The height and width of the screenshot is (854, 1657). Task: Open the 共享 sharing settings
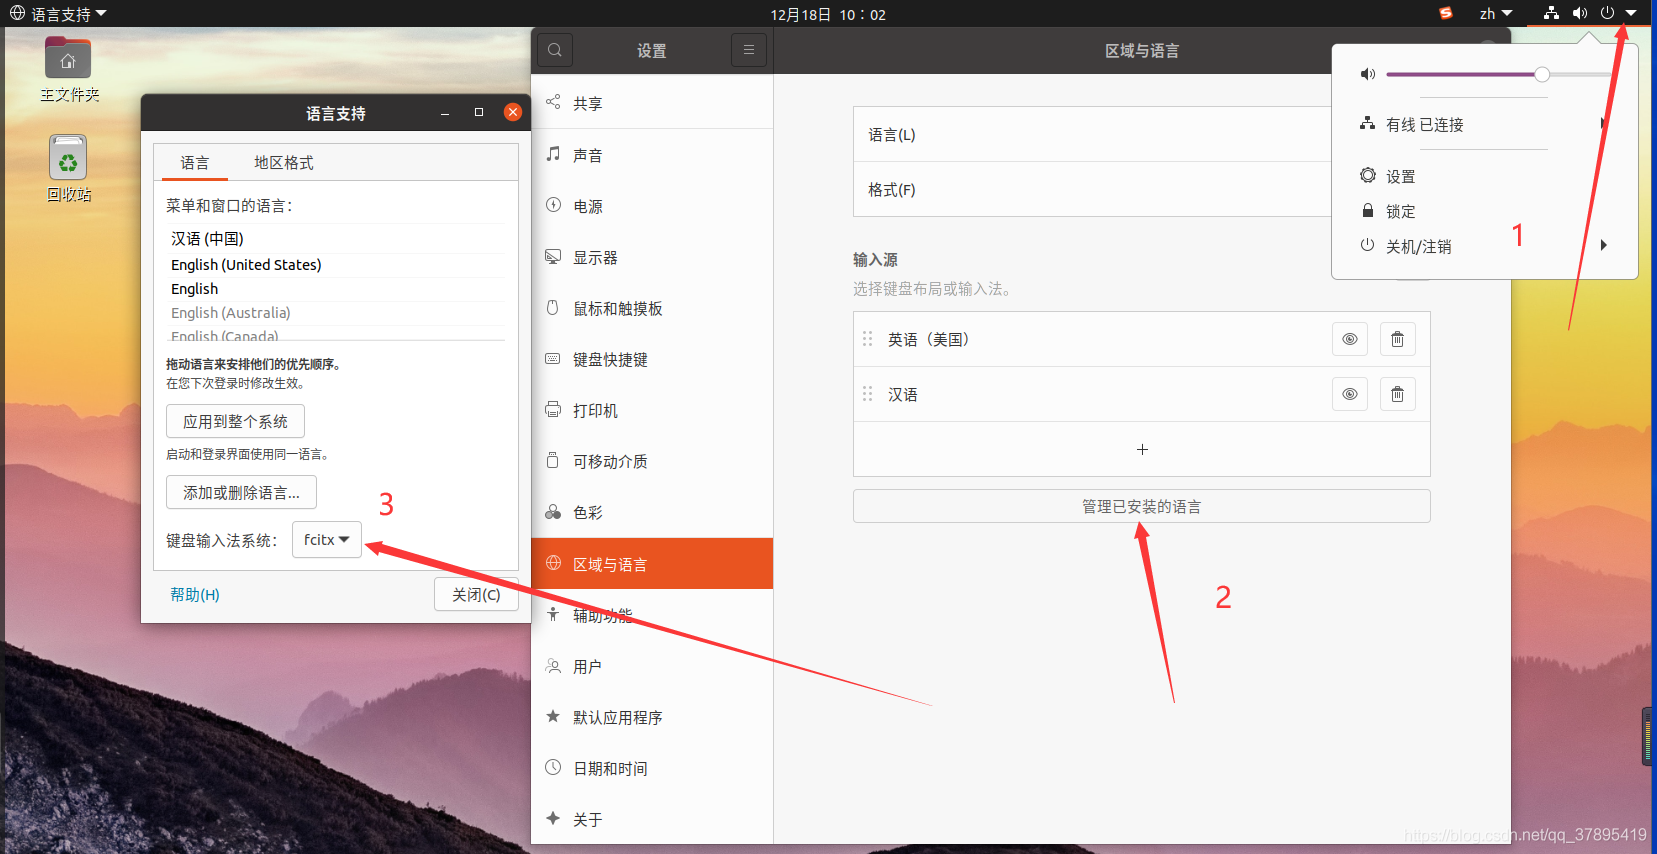[x=652, y=103]
